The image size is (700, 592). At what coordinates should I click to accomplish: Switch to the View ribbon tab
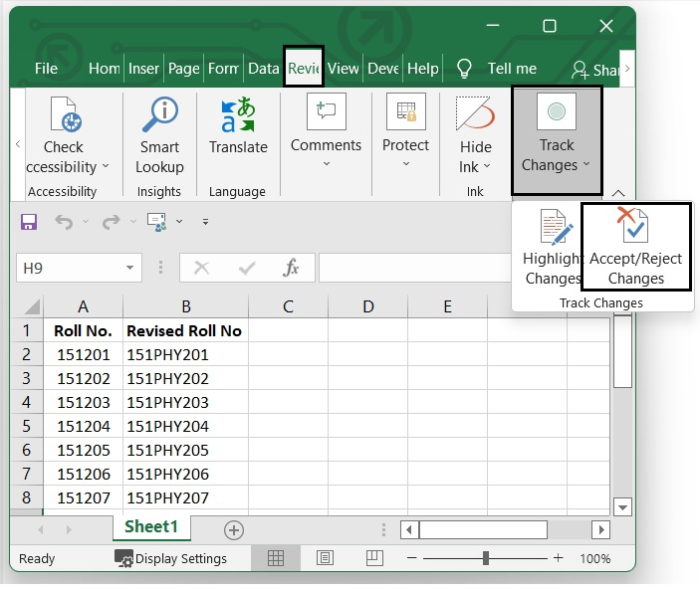(x=343, y=69)
